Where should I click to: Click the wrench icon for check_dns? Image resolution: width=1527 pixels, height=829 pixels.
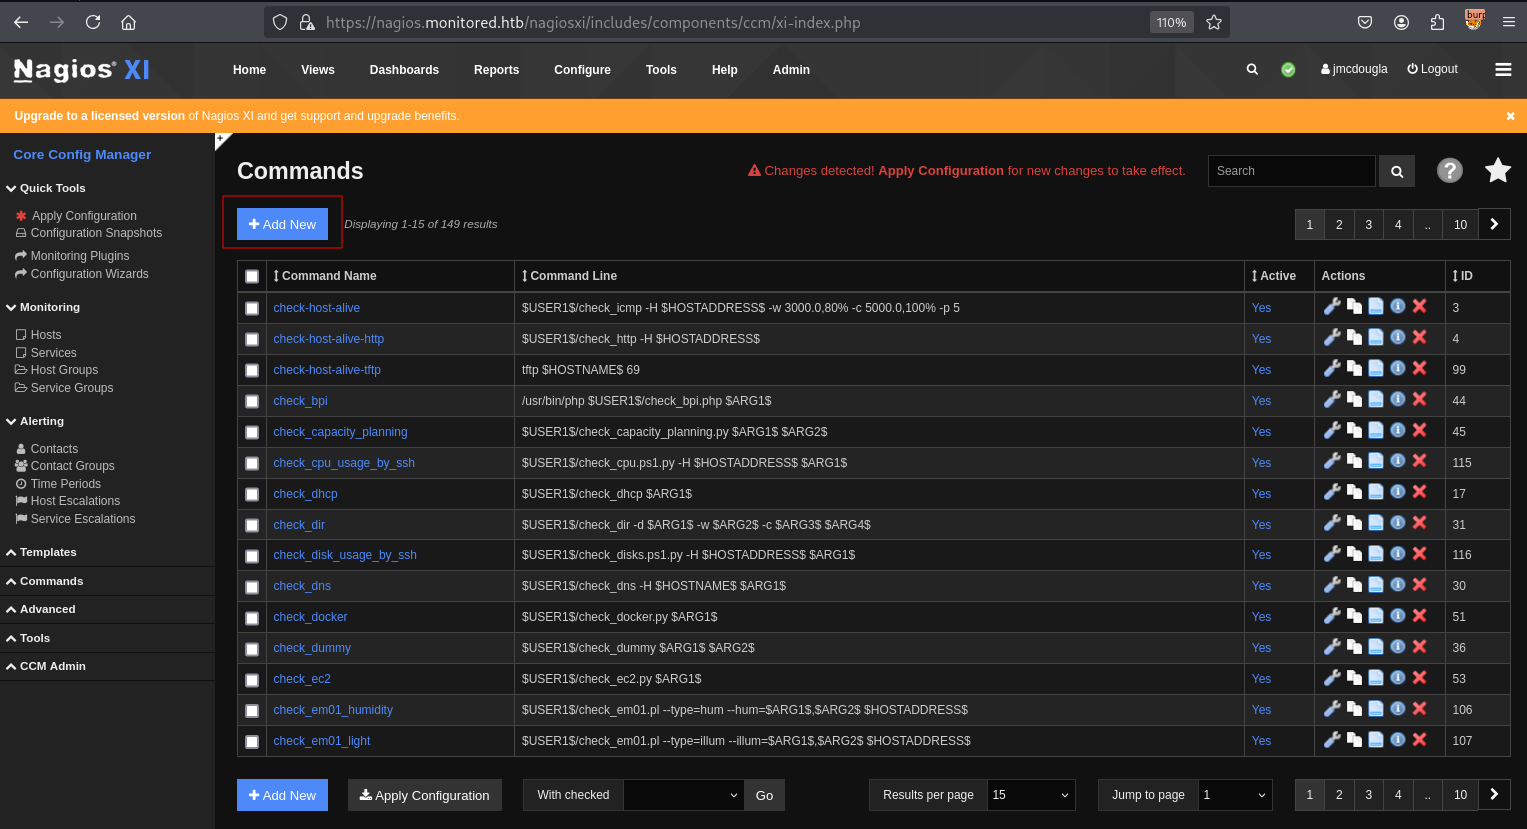(x=1332, y=584)
